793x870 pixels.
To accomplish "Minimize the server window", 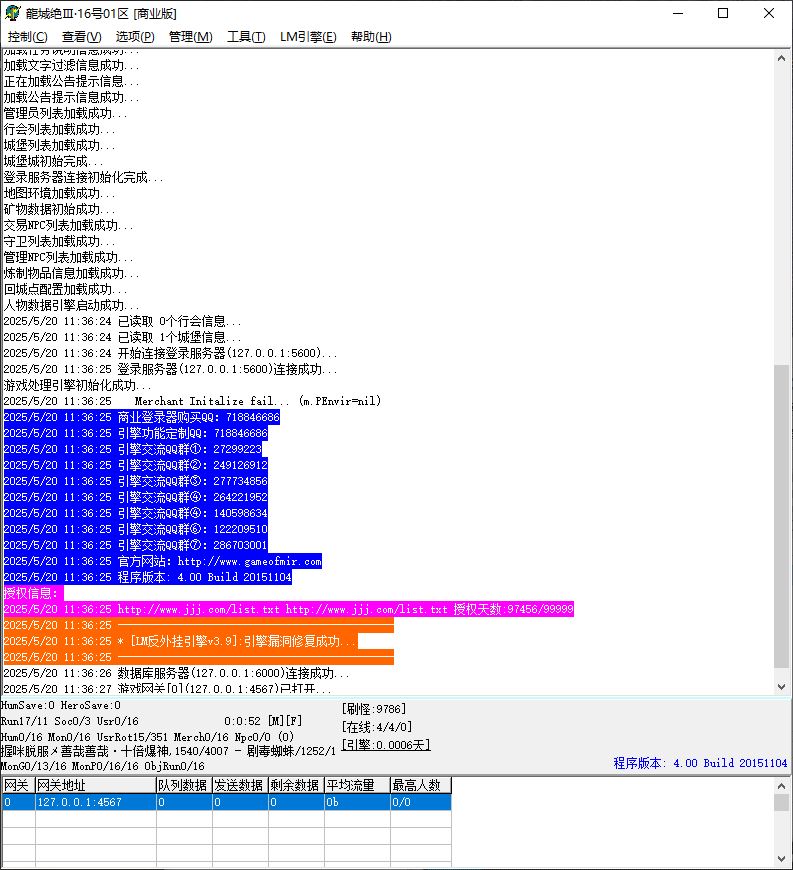I will 678,13.
